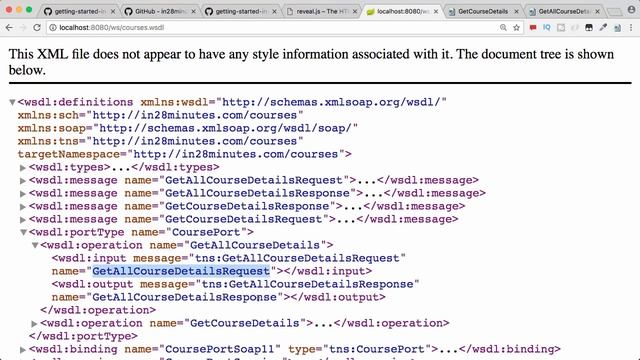Viewport: 640px width, 360px height.
Task: Open a new tab
Action: (614, 11)
